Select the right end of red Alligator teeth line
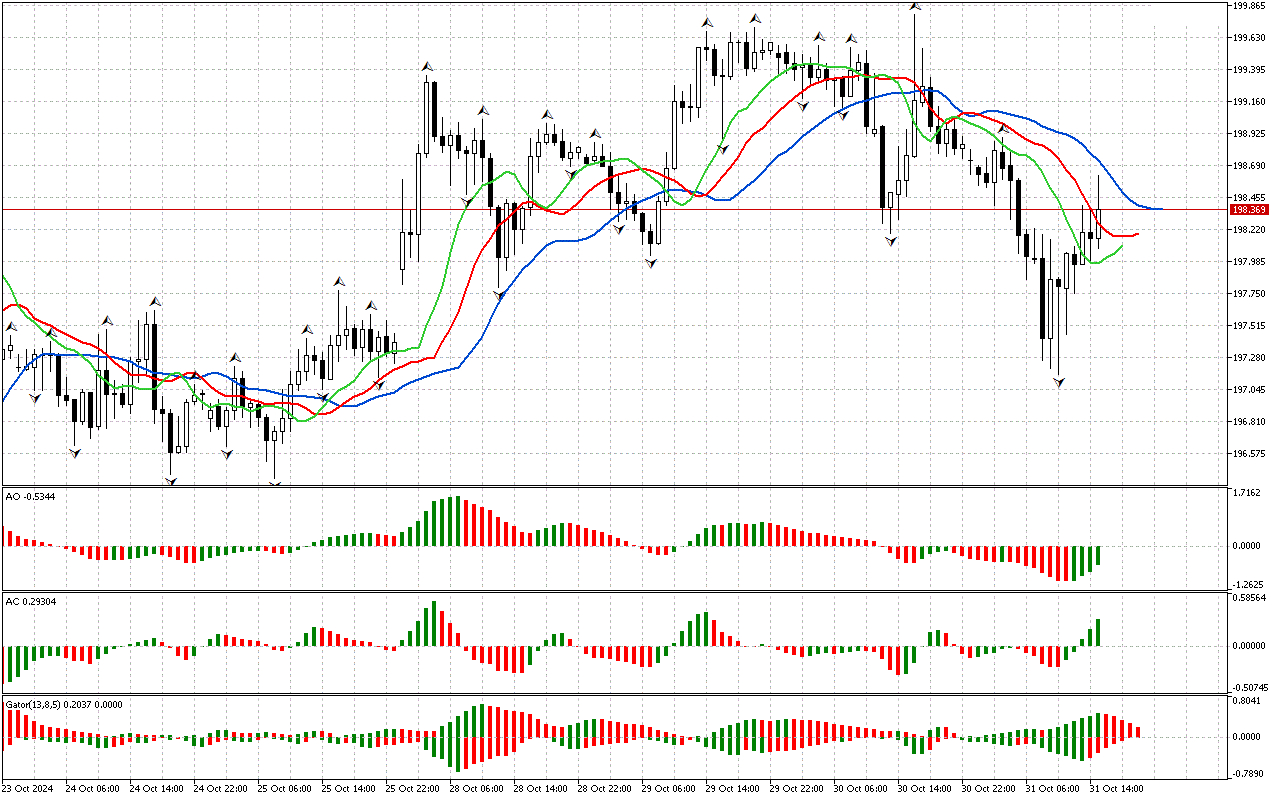This screenshot has height=800, width=1280. 1138,234
